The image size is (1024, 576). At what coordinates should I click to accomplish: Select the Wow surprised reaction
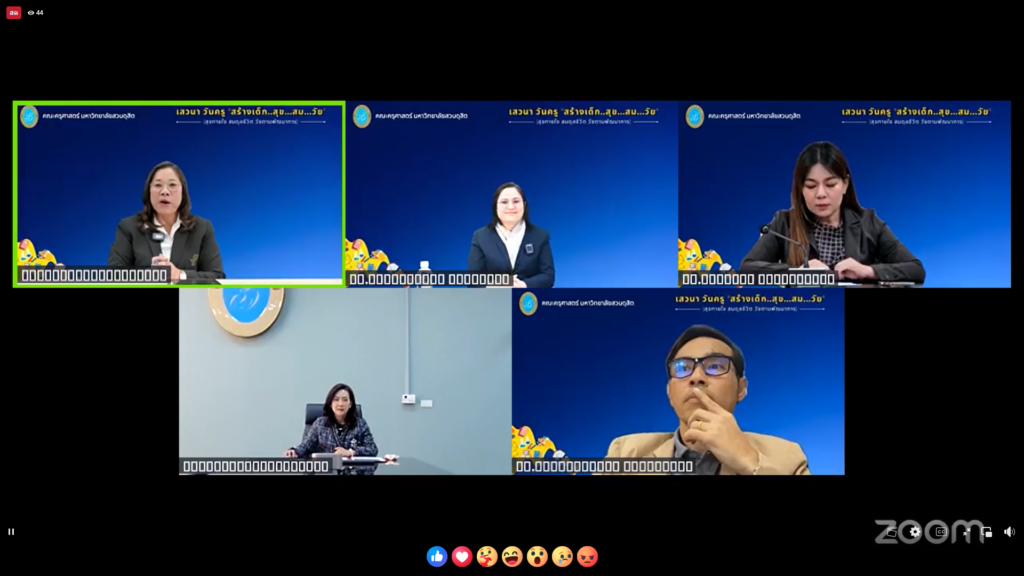(537, 557)
